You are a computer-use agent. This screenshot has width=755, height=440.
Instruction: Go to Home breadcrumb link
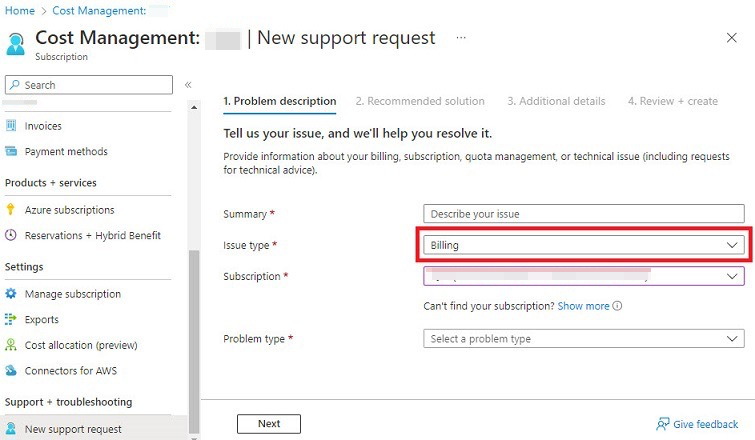[20, 10]
